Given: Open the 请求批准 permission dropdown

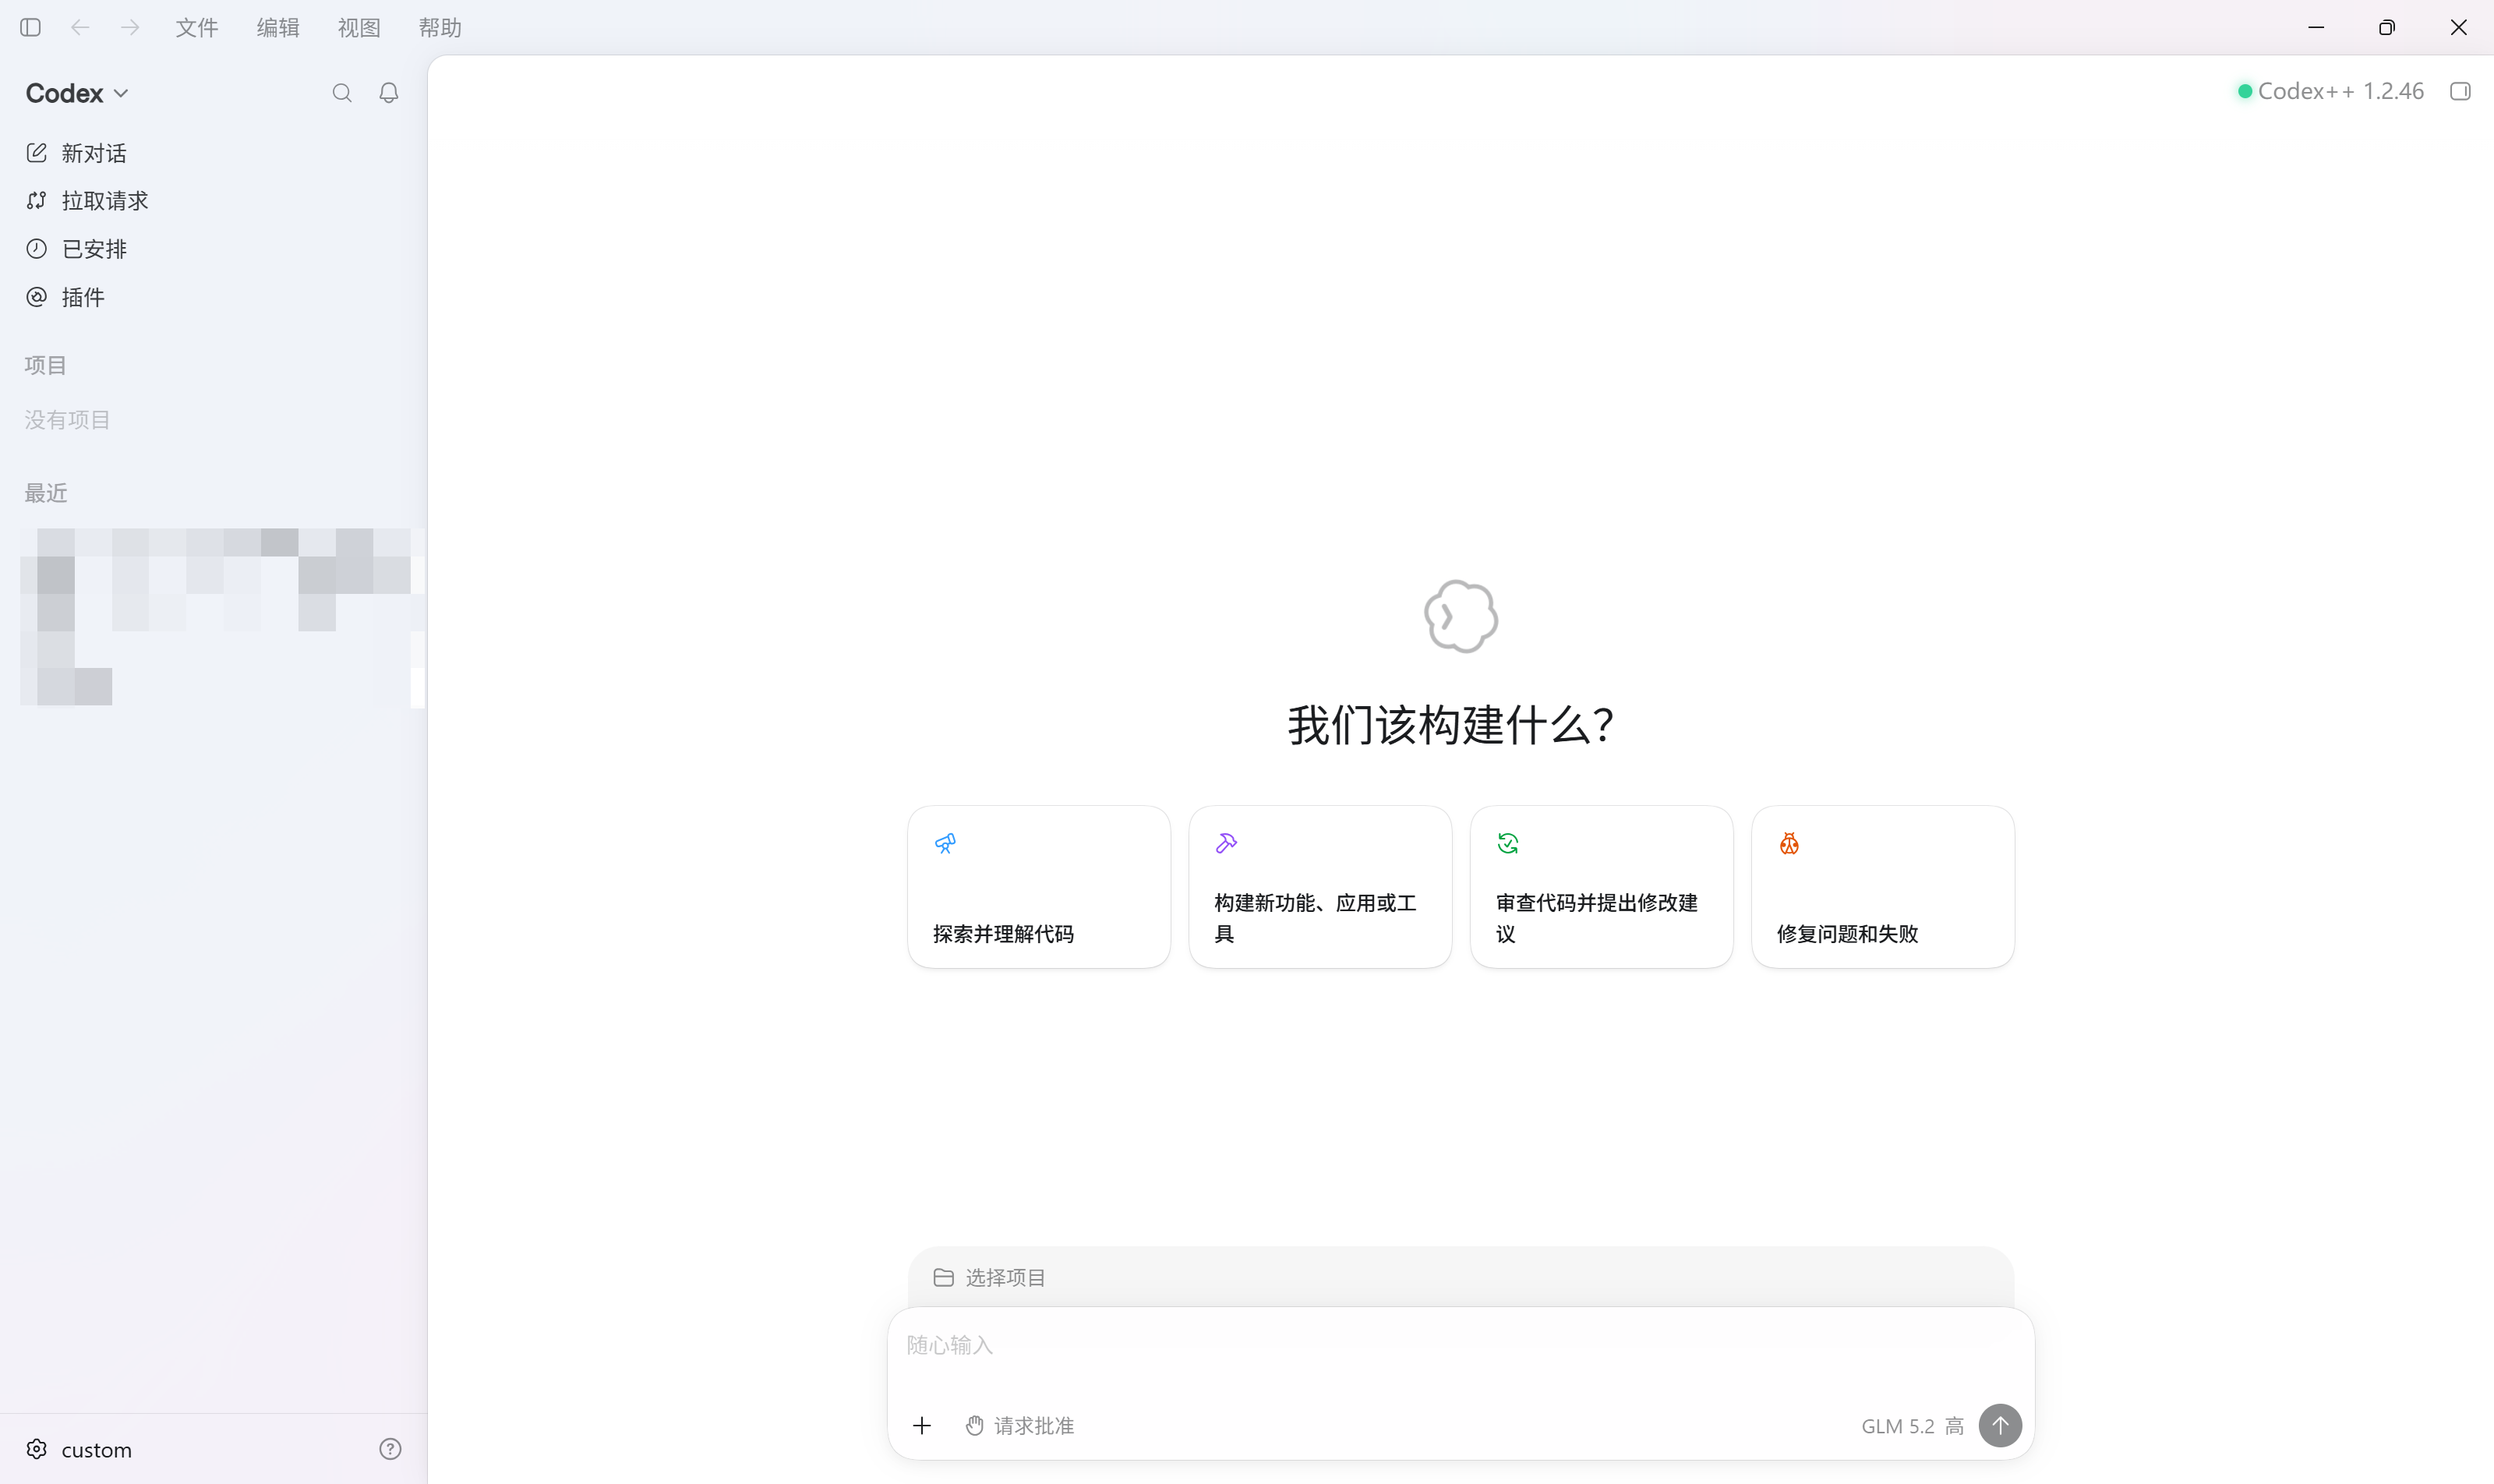Looking at the screenshot, I should (x=1019, y=1425).
